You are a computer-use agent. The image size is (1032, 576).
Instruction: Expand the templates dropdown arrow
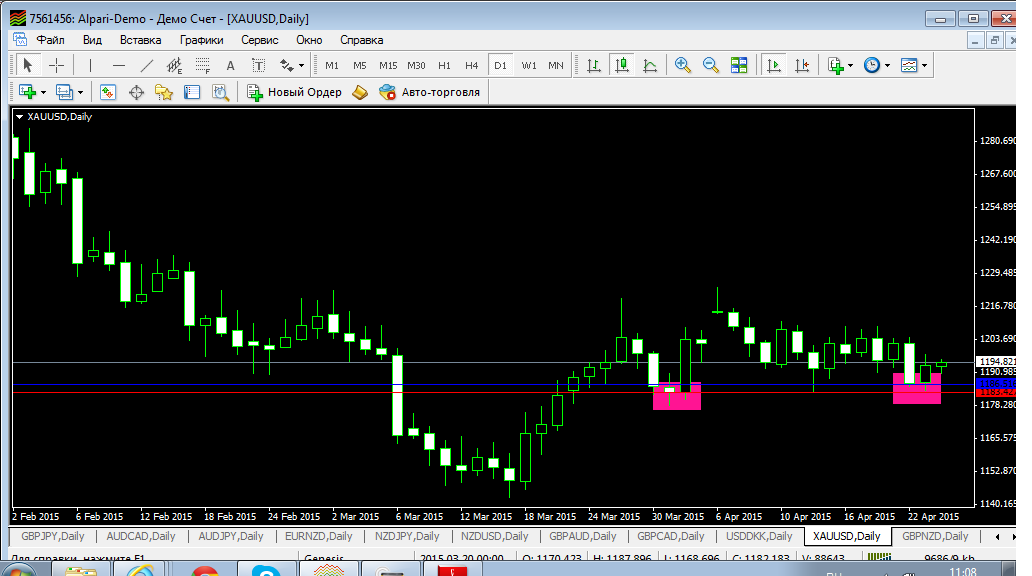tap(924, 65)
